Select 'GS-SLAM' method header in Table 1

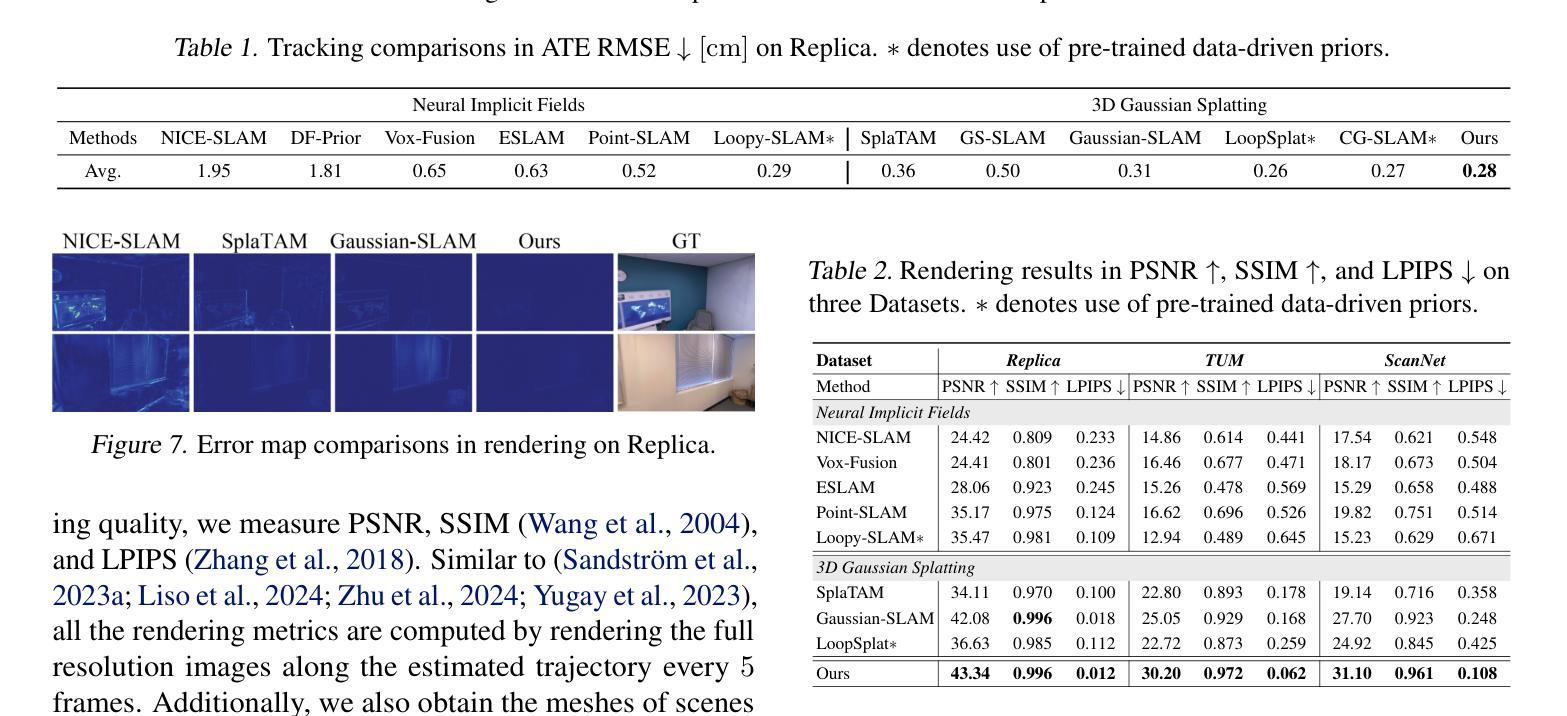click(x=1003, y=138)
